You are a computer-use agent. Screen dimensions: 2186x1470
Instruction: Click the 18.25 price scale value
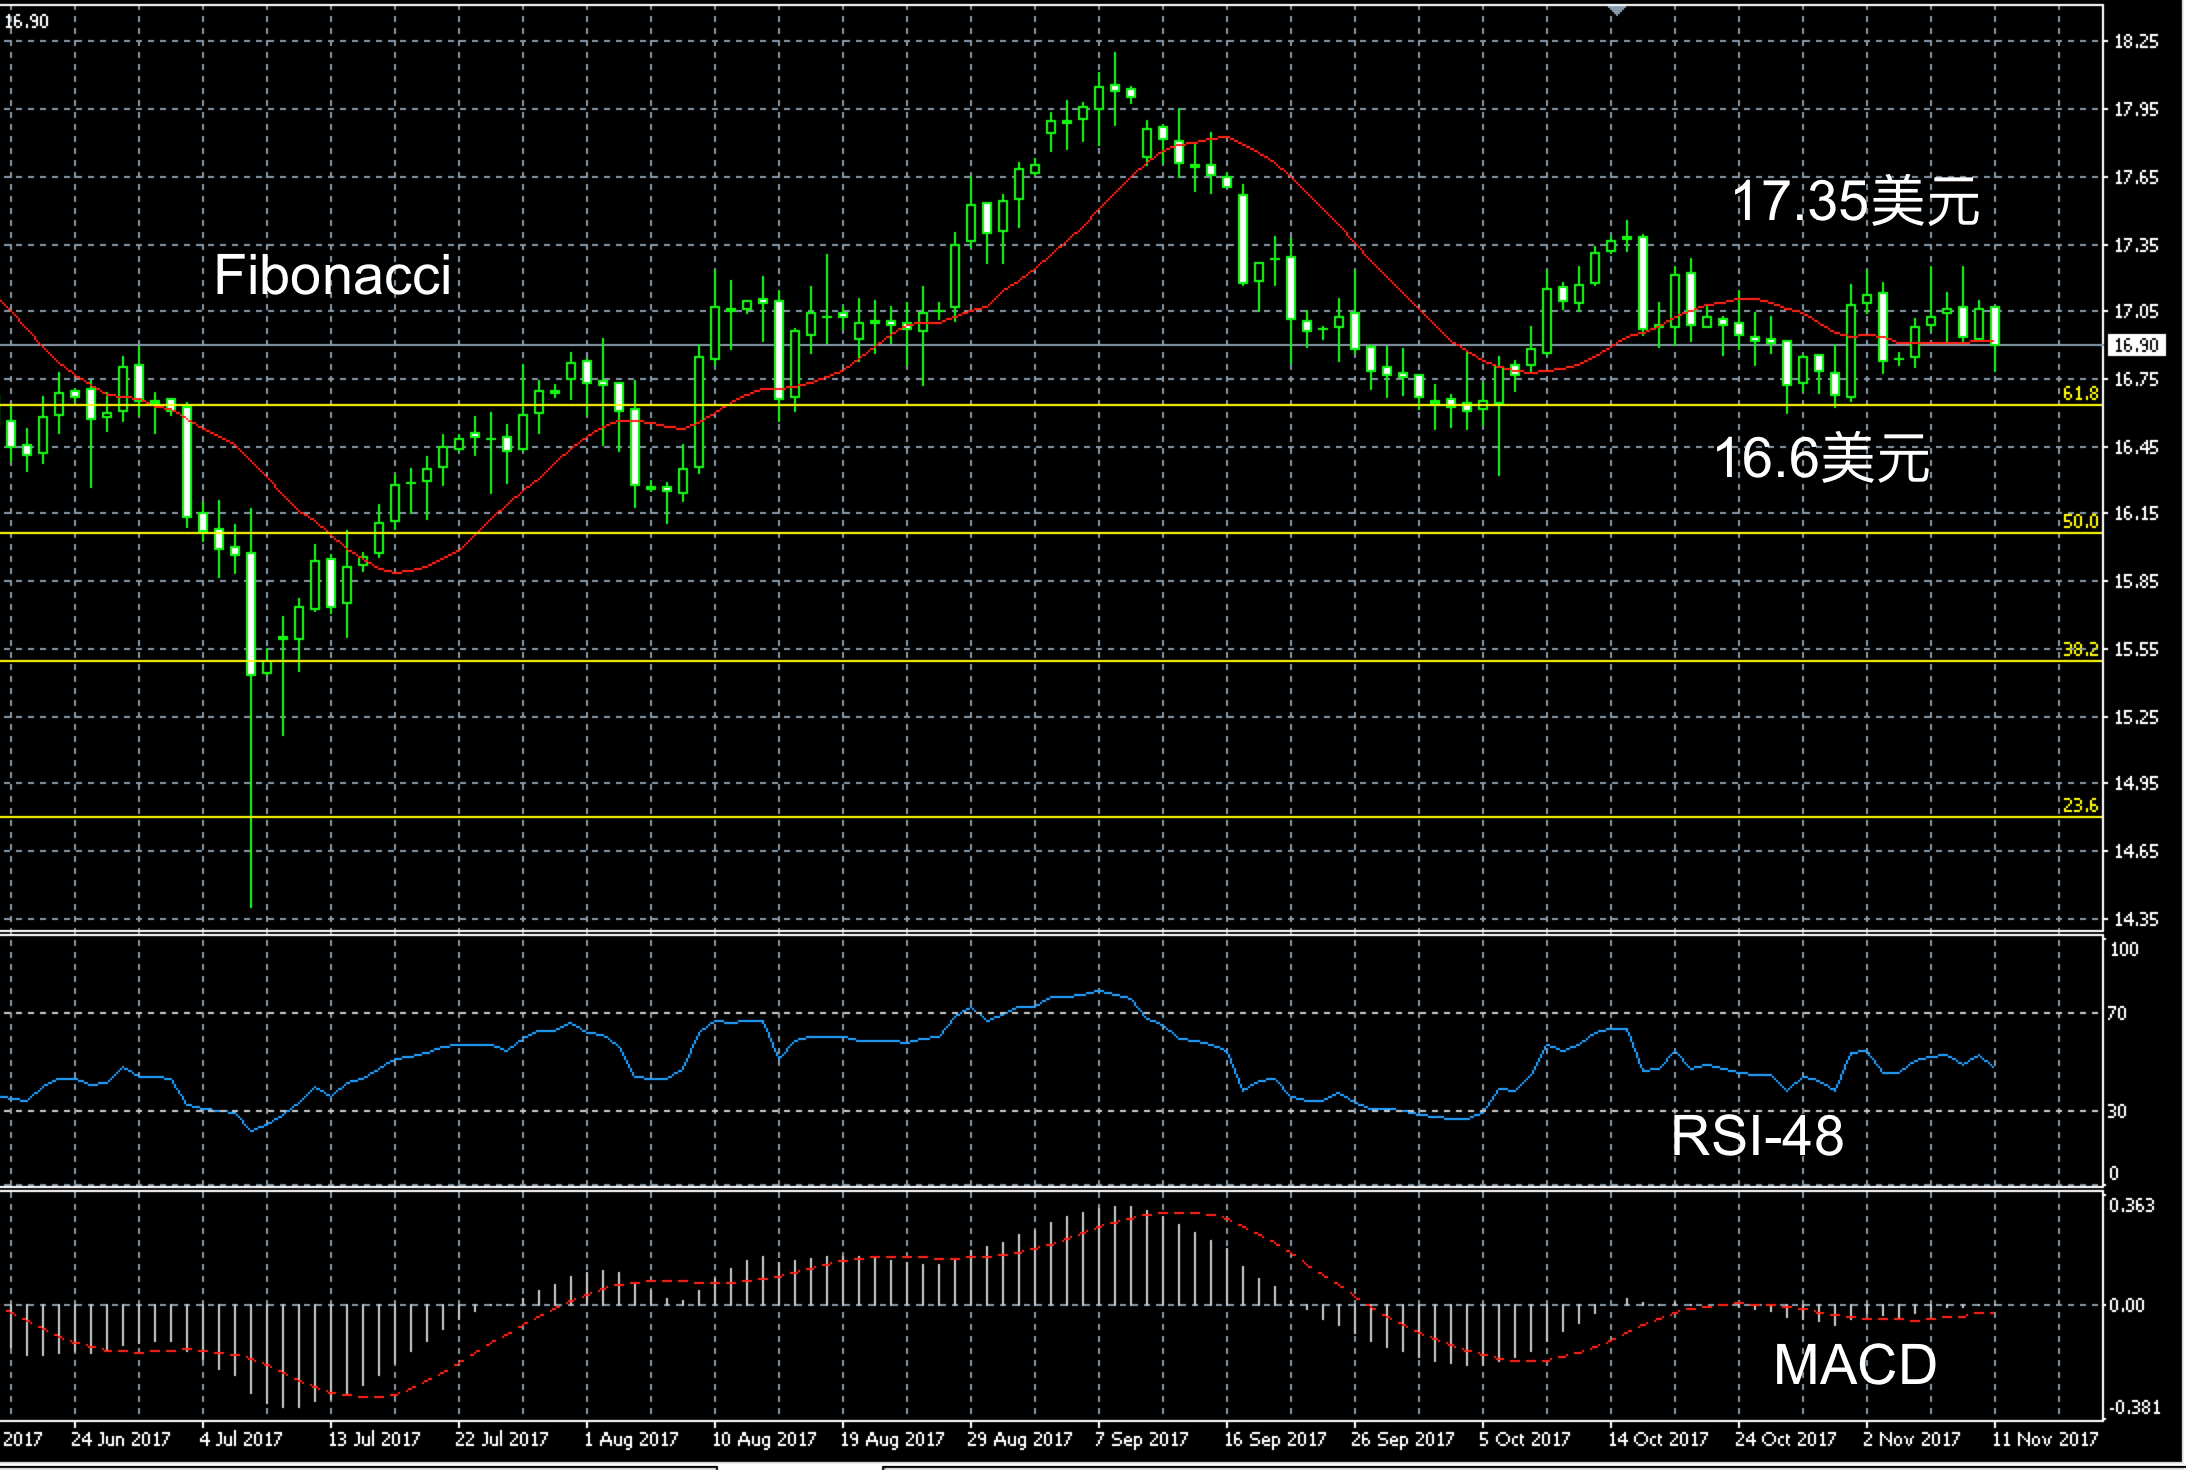click(2136, 42)
